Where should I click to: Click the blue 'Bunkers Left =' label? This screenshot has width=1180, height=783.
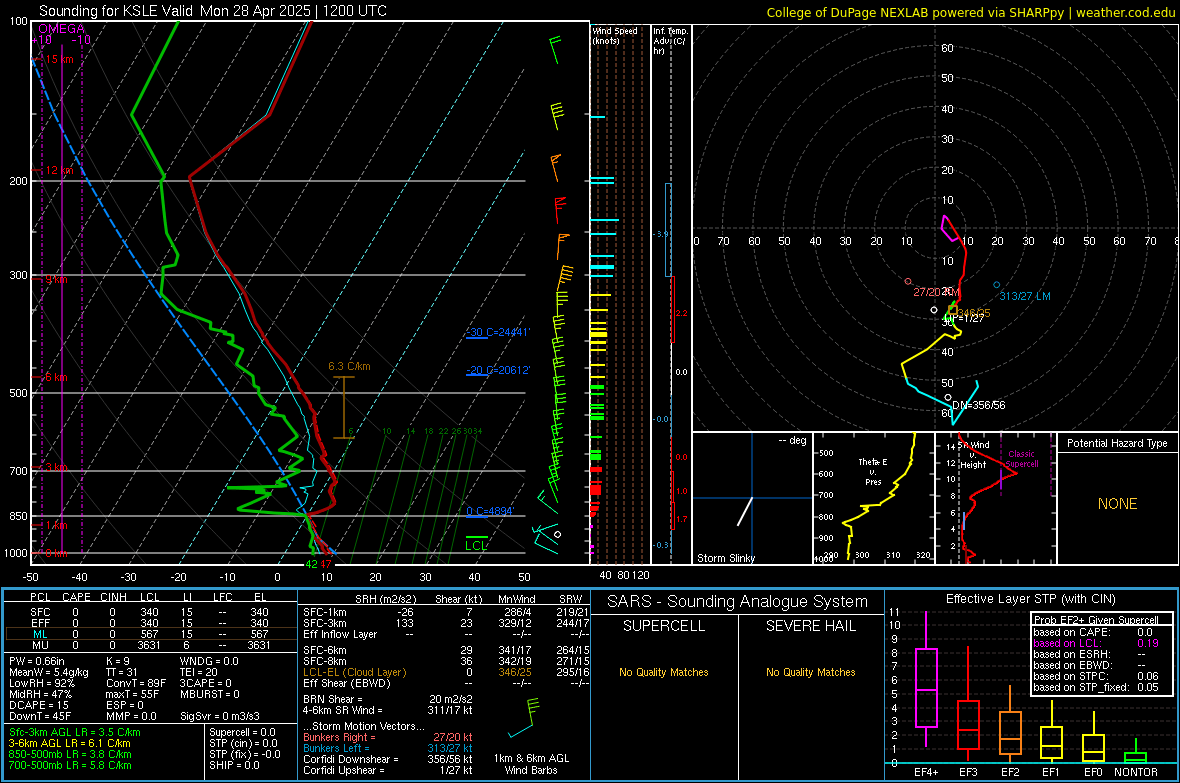pos(335,748)
